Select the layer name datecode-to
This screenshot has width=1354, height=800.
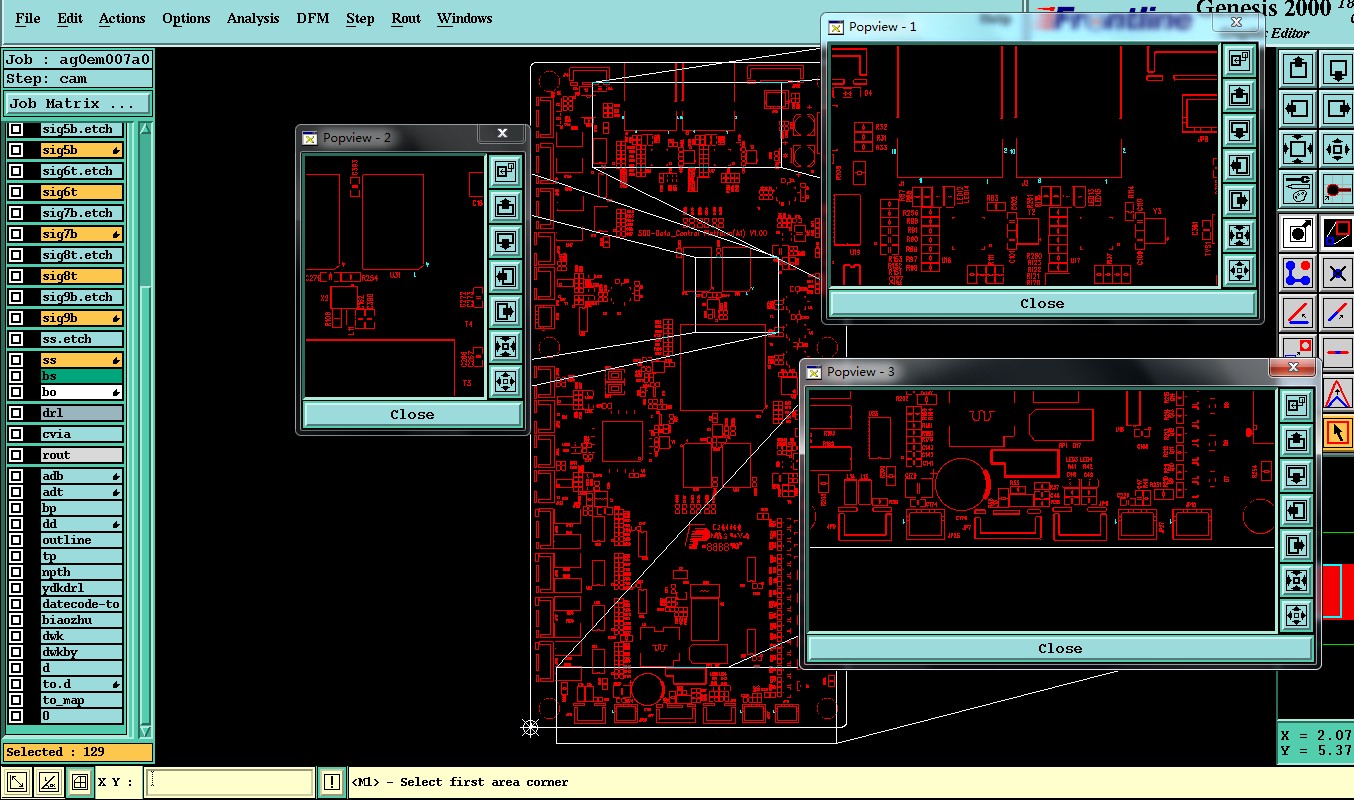(x=81, y=604)
